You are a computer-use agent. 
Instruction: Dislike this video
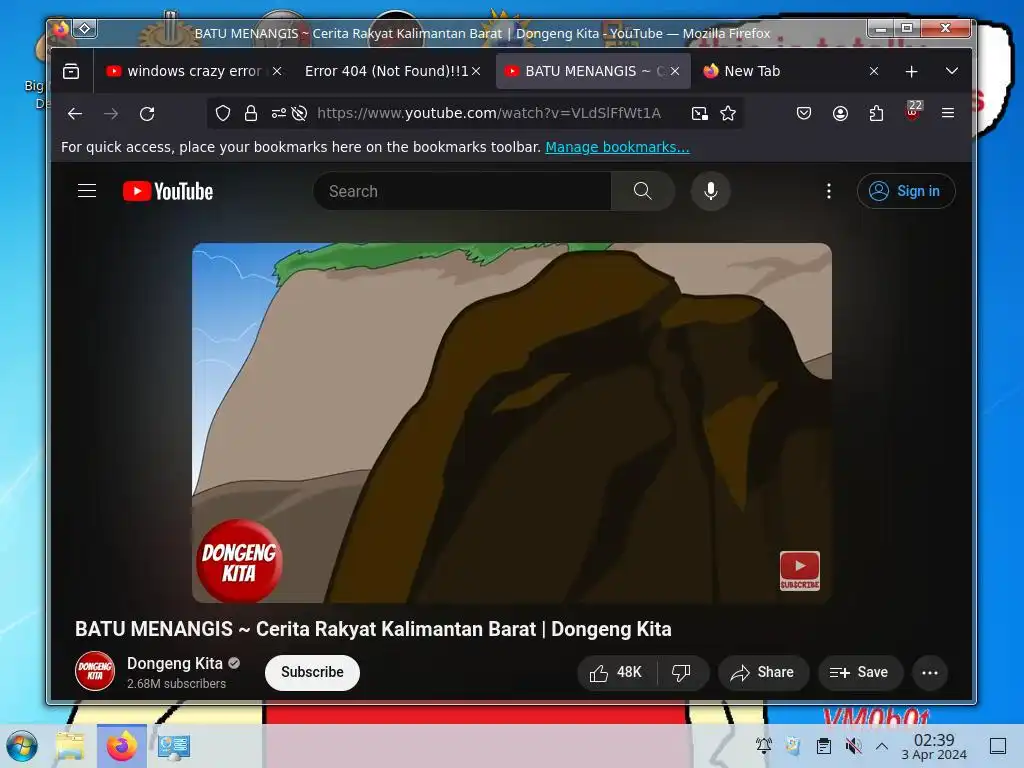[682, 673]
